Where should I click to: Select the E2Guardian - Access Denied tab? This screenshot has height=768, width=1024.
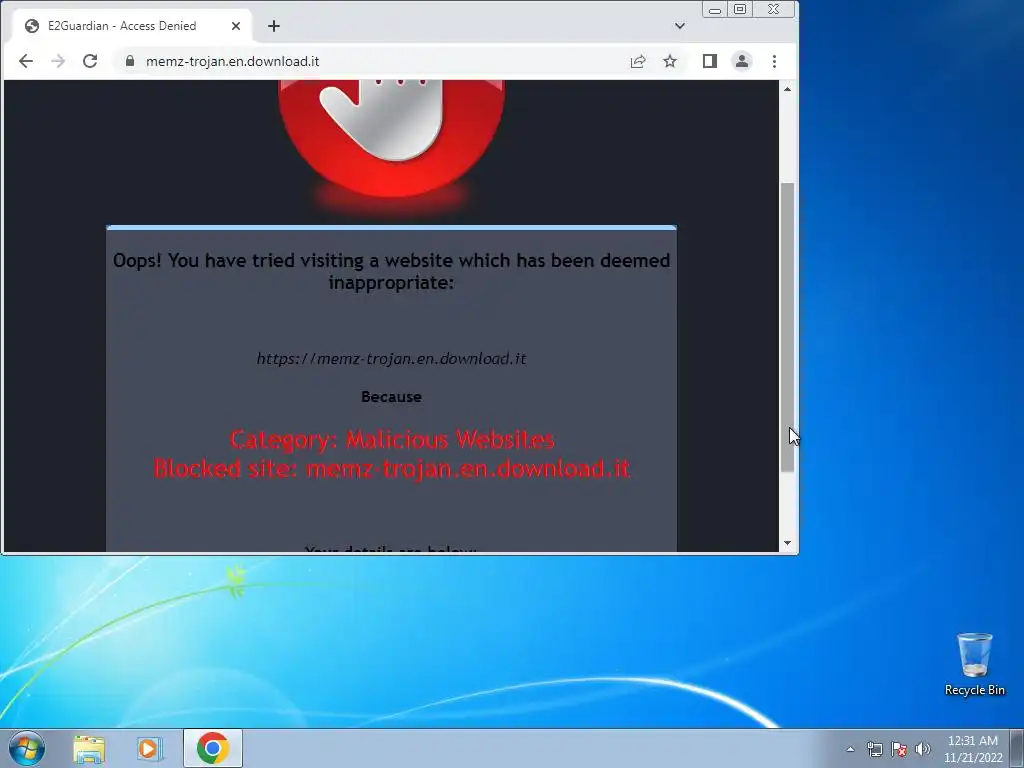(133, 26)
